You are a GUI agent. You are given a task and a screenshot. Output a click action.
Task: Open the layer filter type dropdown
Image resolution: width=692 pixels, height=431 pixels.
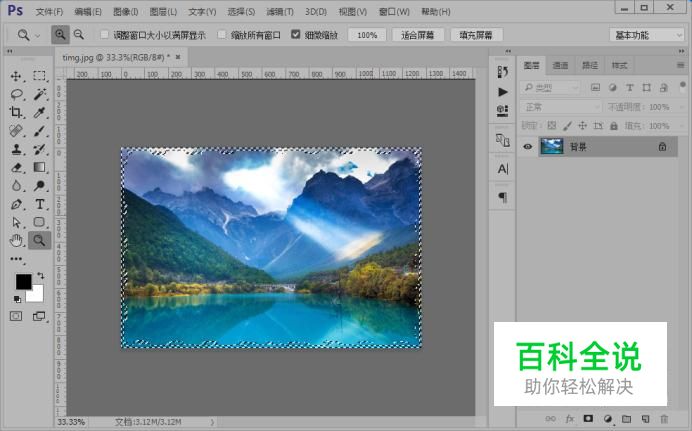(x=549, y=88)
